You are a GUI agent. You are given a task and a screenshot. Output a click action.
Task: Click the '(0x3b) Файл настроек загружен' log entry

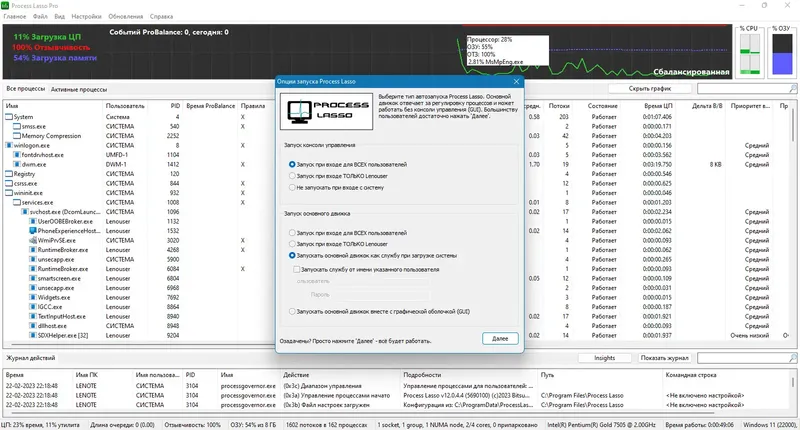click(327, 405)
